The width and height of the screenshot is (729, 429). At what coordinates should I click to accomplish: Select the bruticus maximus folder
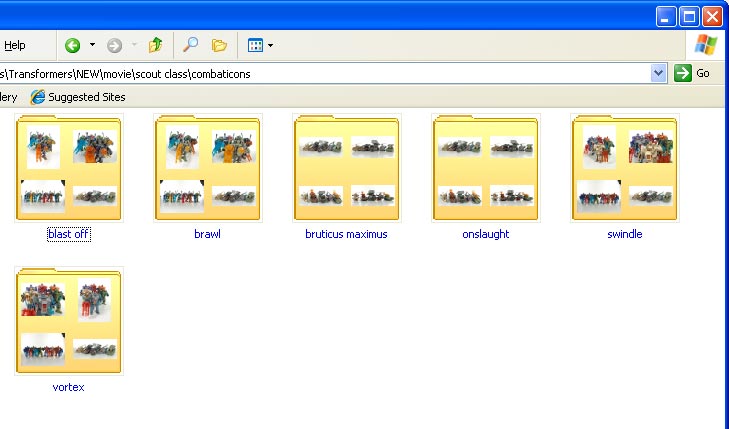click(x=346, y=169)
